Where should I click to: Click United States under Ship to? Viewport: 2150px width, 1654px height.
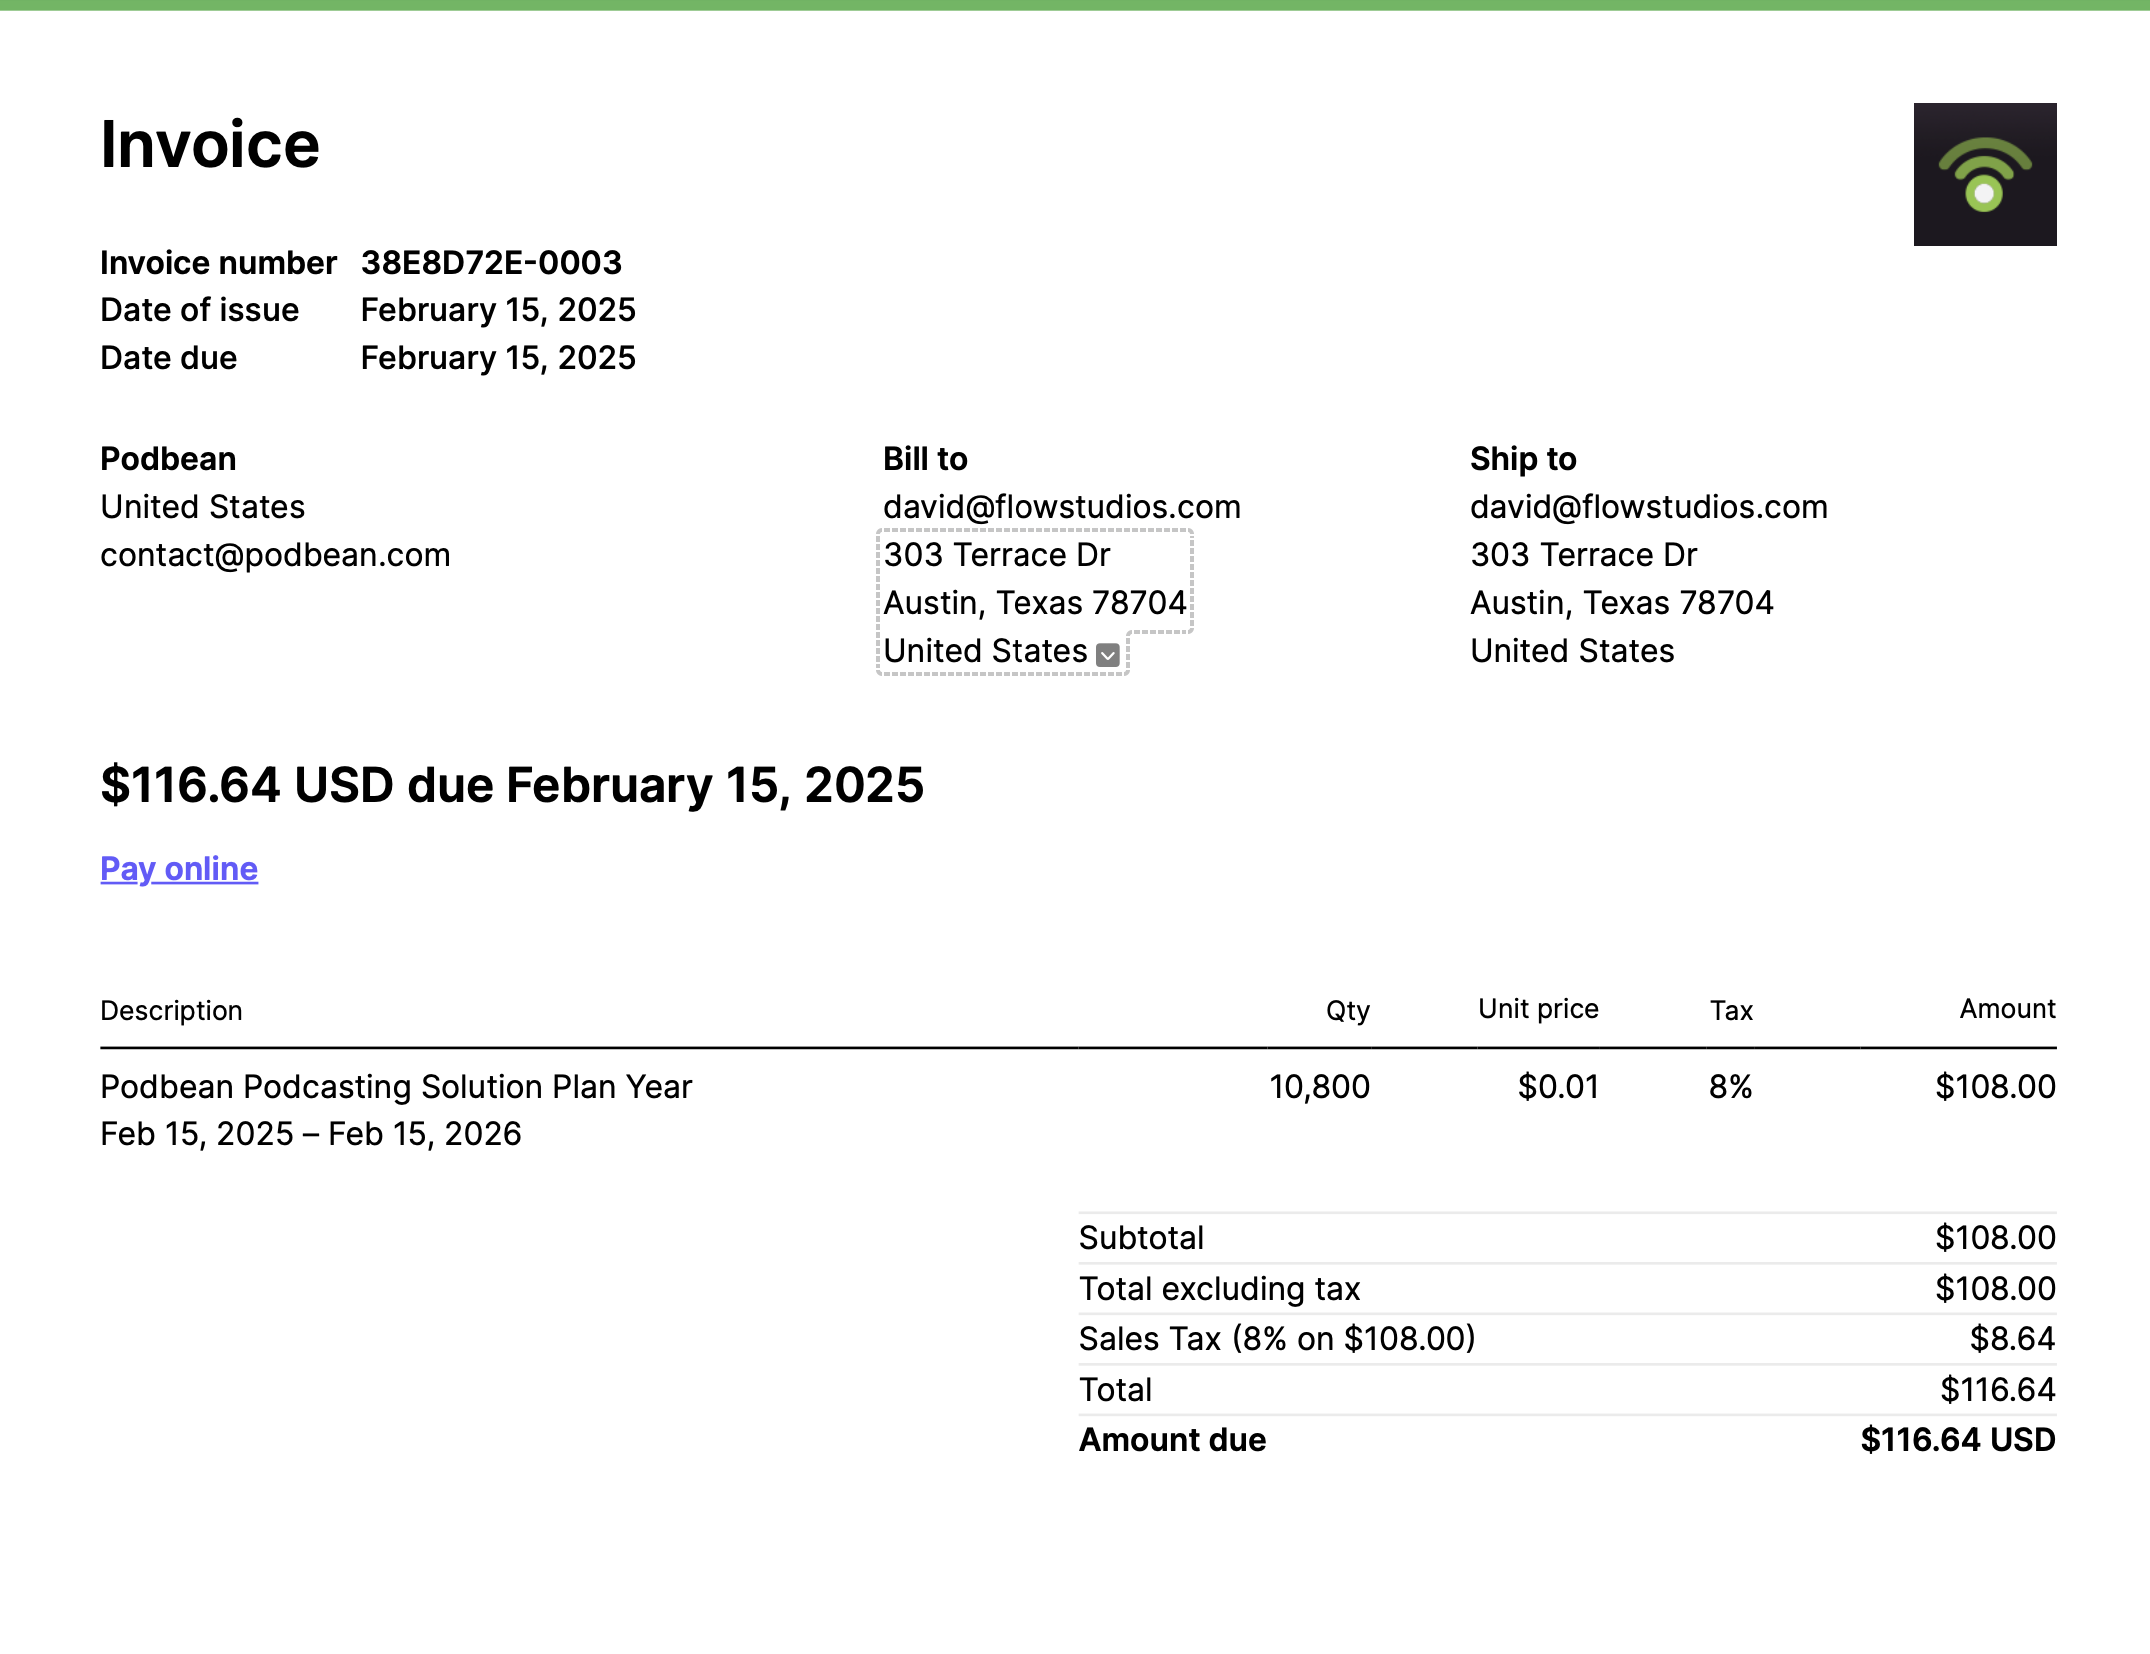[x=1572, y=651]
